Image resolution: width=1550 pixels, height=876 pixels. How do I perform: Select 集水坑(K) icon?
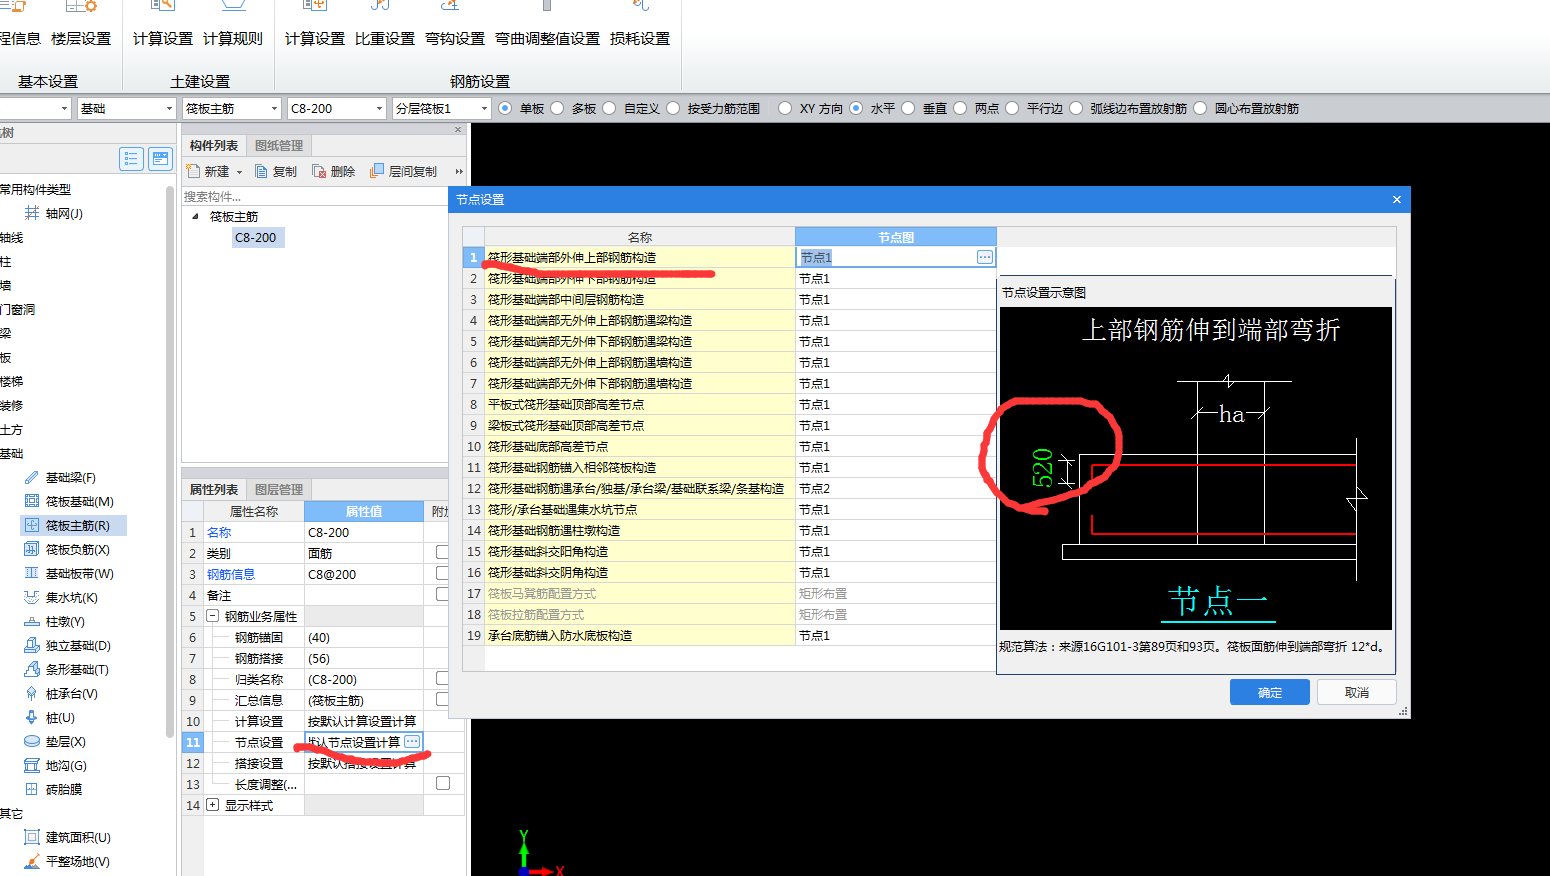32,598
